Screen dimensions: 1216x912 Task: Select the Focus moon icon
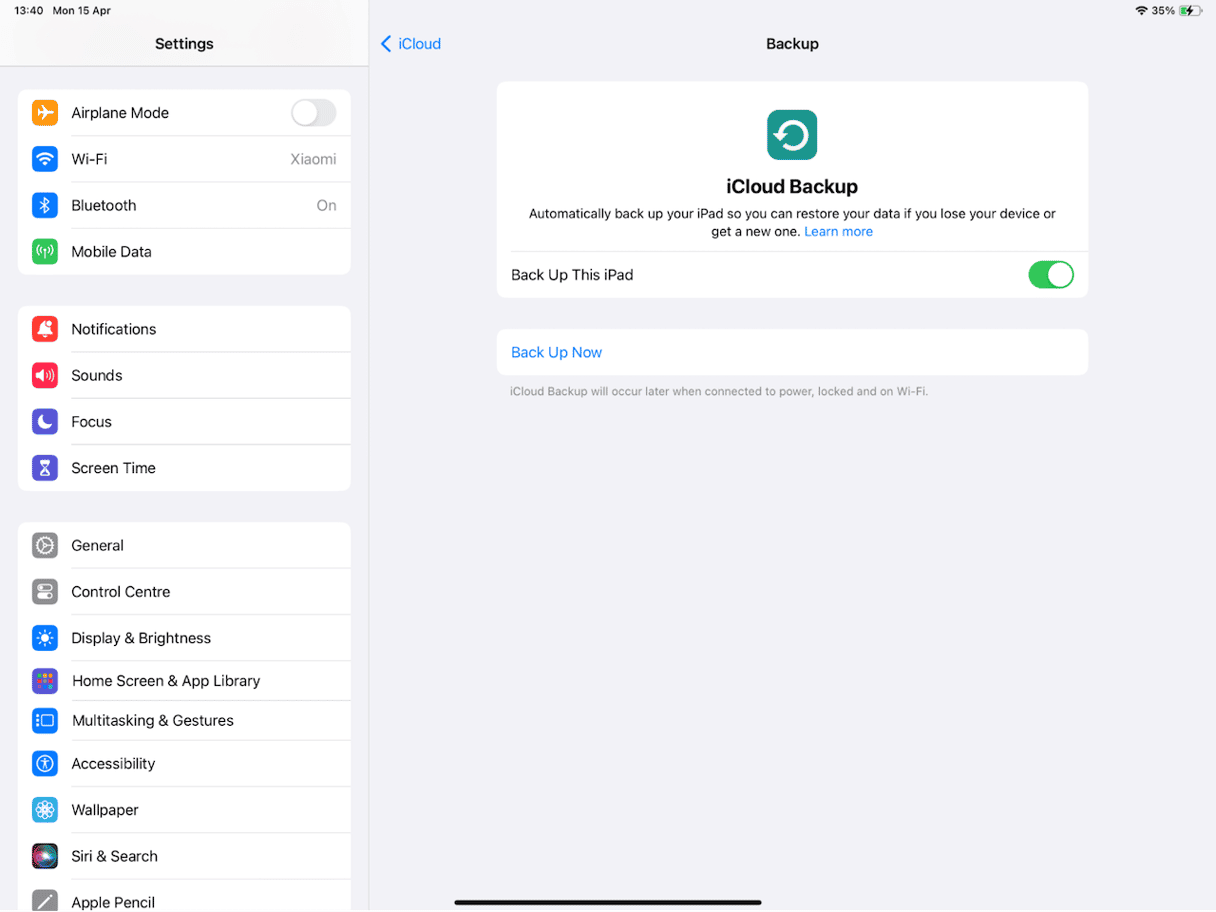point(45,421)
